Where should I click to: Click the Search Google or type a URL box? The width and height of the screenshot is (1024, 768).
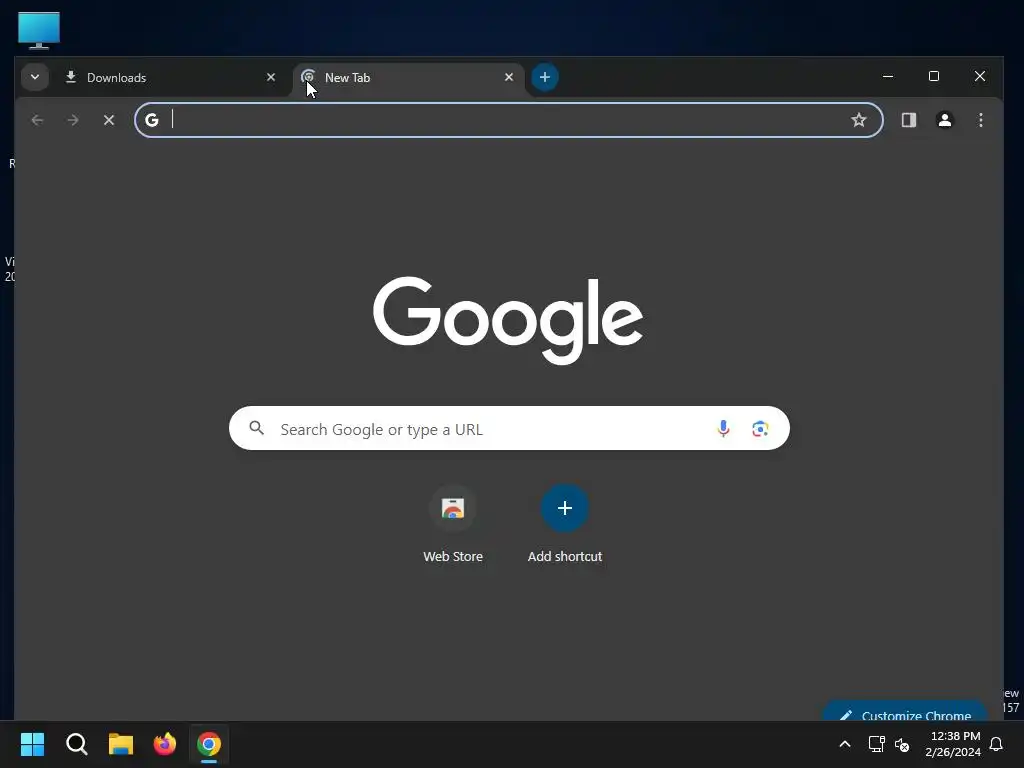pyautogui.click(x=509, y=428)
